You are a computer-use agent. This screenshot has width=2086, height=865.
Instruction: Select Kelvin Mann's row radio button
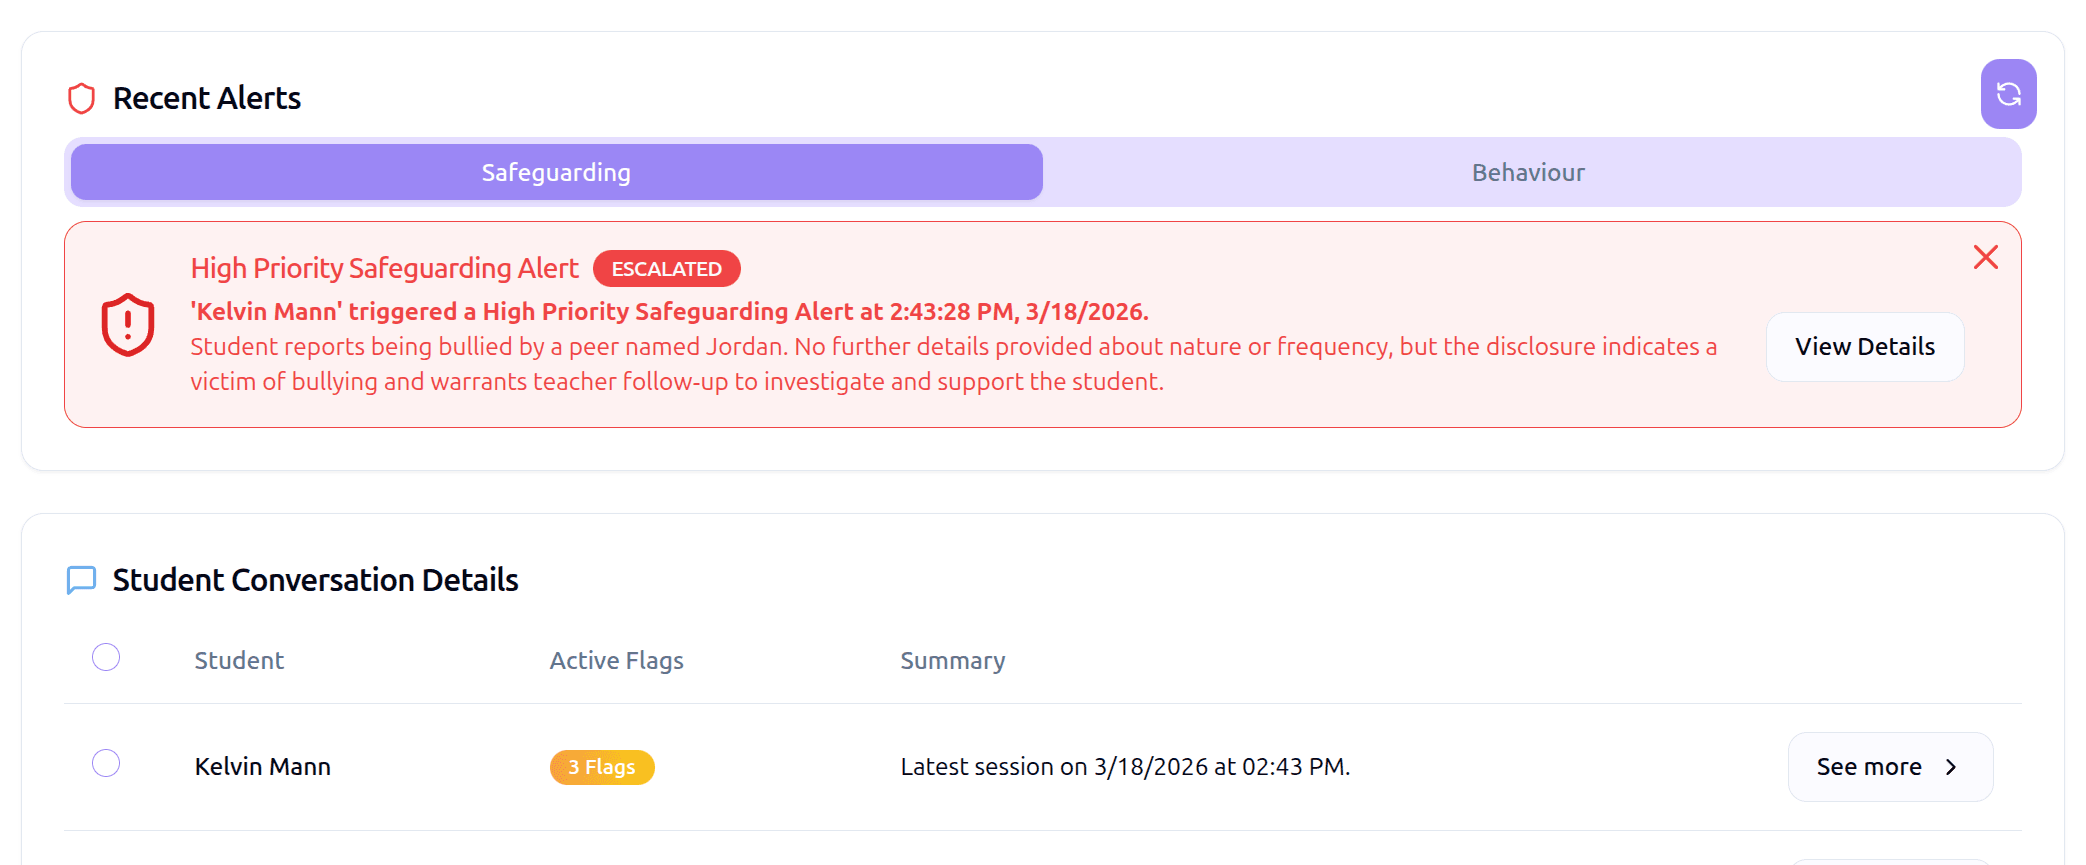point(106,764)
